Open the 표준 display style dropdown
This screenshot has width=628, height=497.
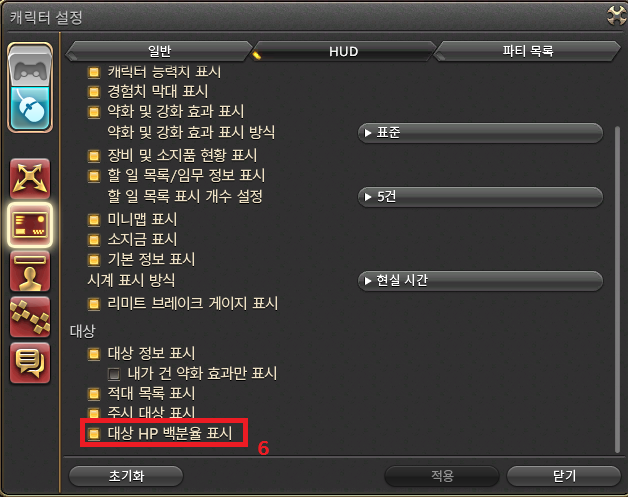coord(480,133)
